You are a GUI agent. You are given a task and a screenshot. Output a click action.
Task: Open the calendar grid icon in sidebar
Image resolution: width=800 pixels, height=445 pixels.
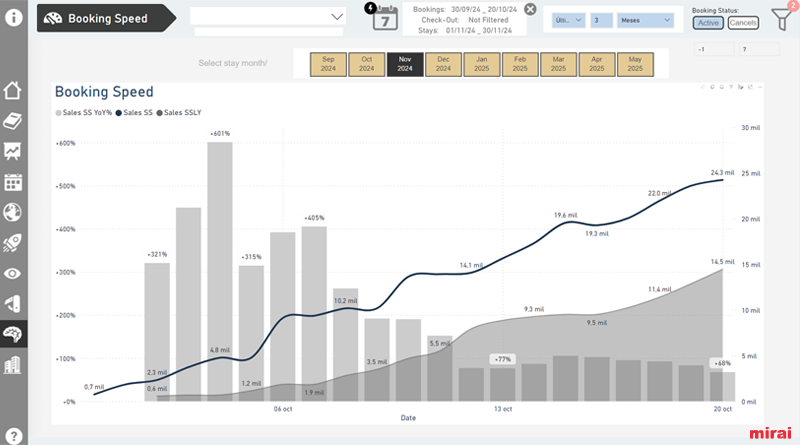[x=13, y=182]
